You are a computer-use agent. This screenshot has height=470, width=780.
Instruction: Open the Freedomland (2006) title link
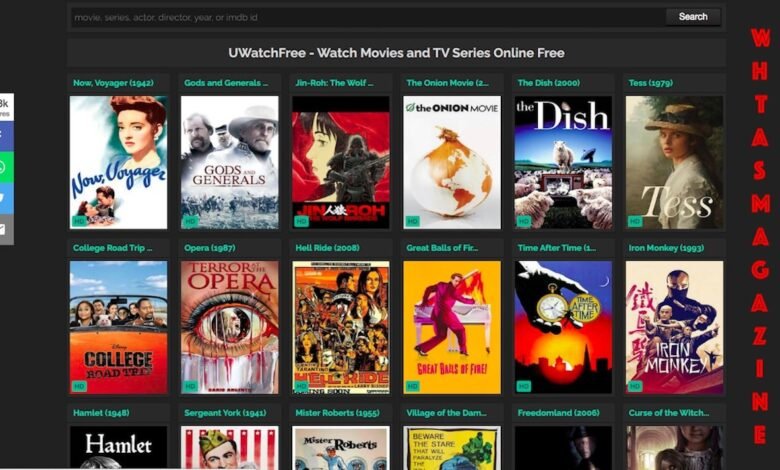point(558,413)
